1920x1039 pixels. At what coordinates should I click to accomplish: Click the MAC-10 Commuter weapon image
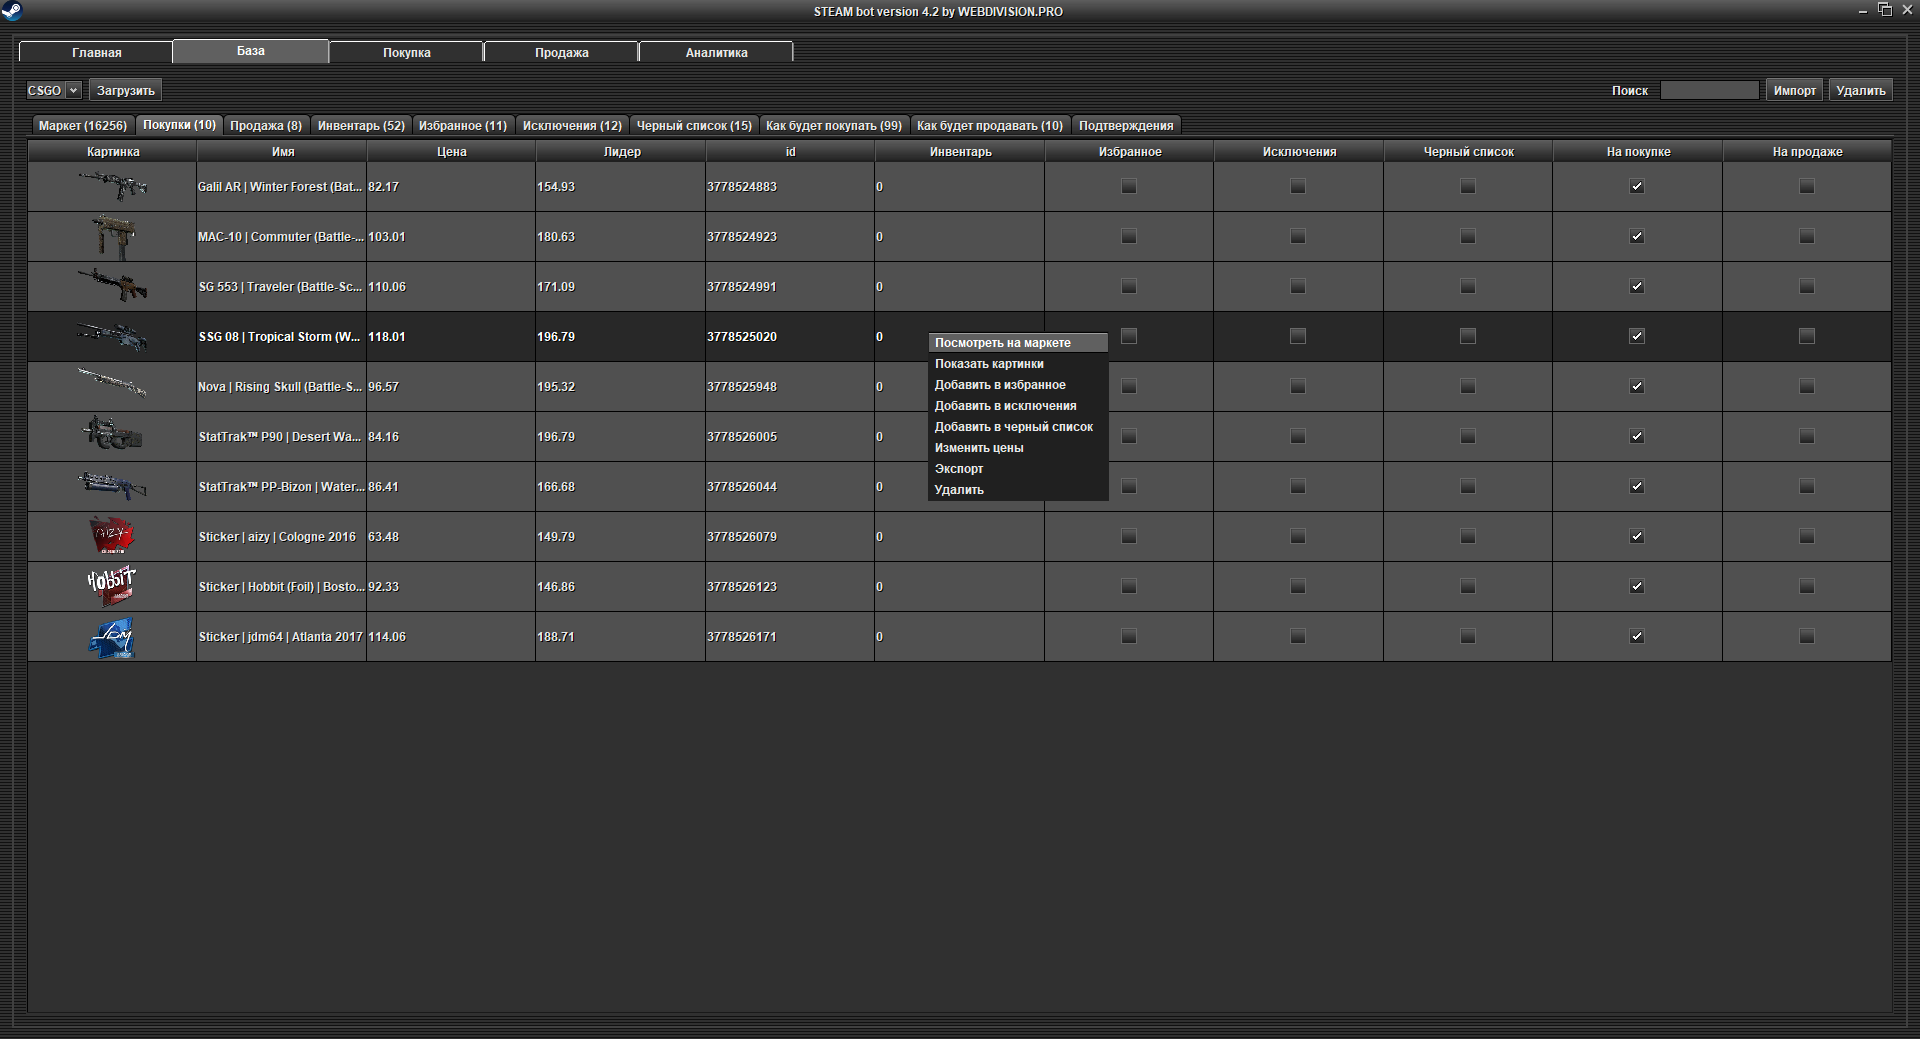(x=112, y=237)
